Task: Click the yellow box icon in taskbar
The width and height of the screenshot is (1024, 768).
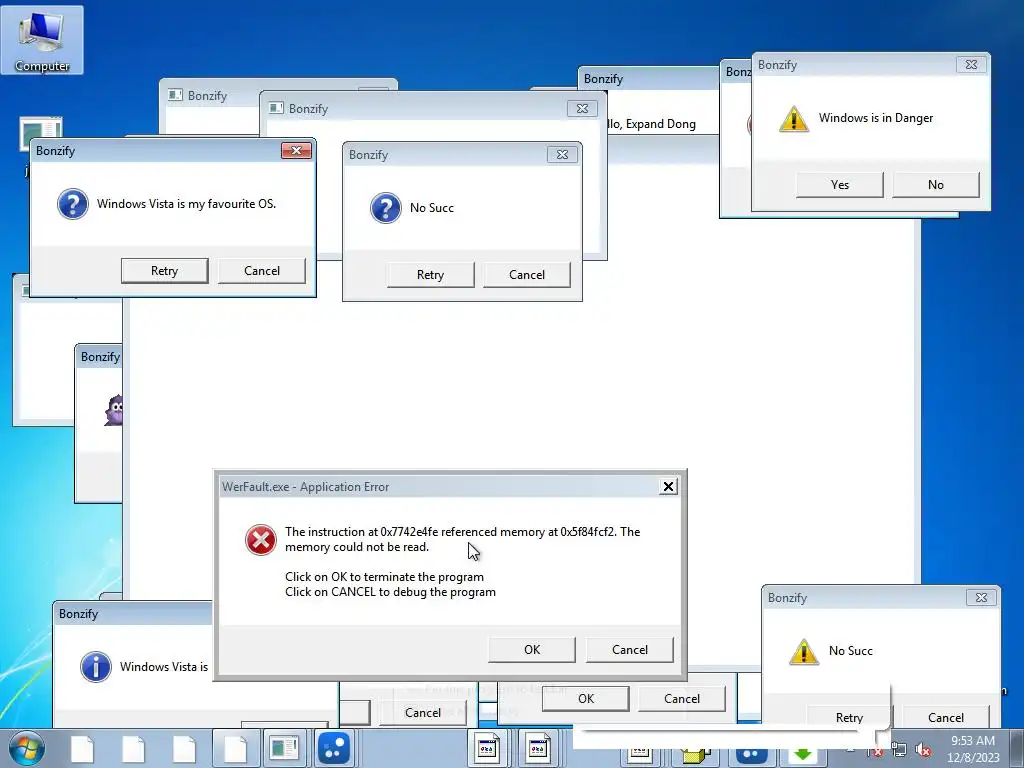Action: (x=696, y=756)
